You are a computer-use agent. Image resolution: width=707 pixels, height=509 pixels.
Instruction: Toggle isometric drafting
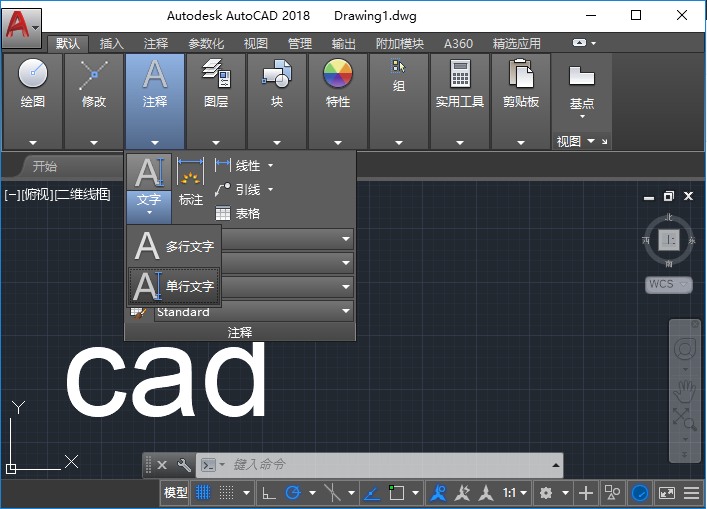(332, 493)
